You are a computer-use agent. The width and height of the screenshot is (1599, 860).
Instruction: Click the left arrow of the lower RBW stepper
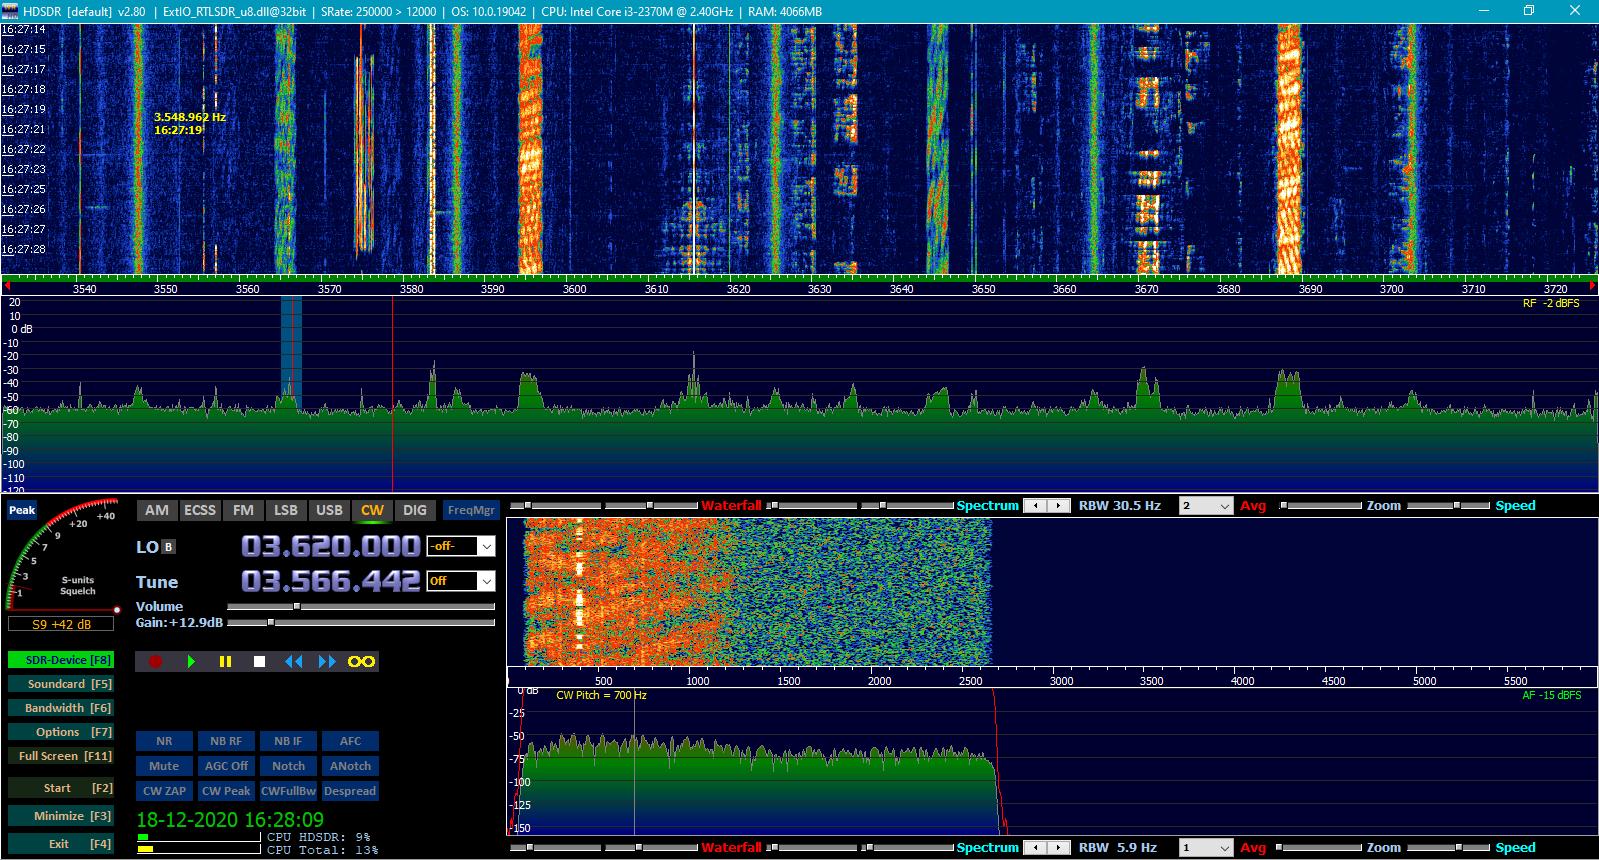(x=1036, y=848)
